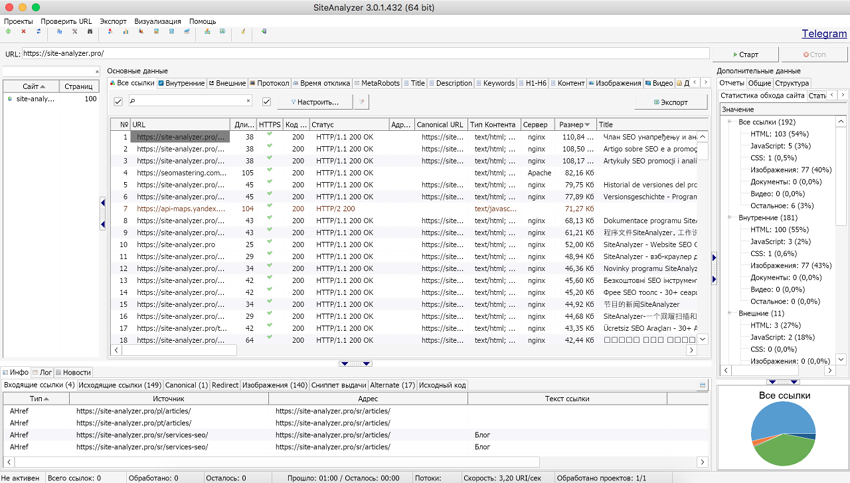Click the red X delete-project toolbar icon

(x=23, y=31)
